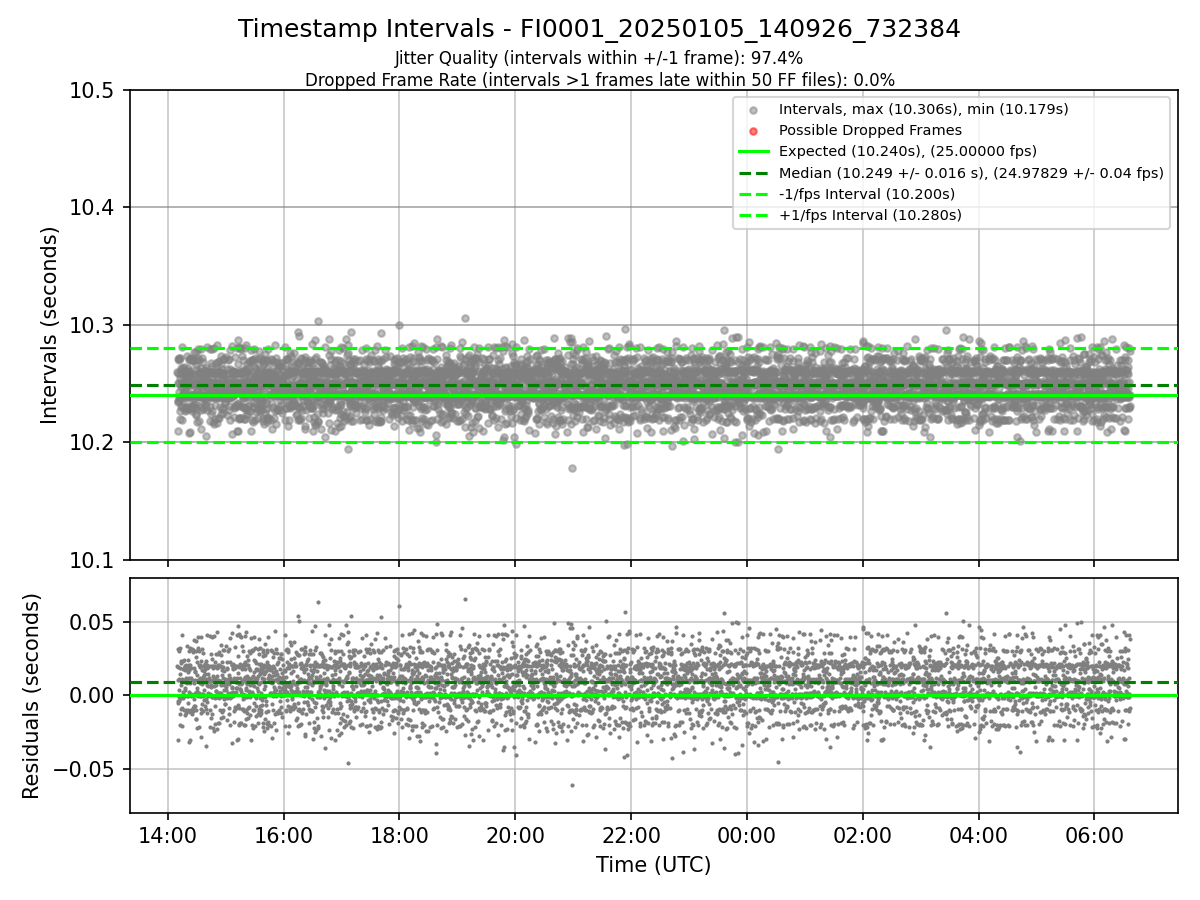Click the 14:00 time tick label
The height and width of the screenshot is (900, 1200).
pyautogui.click(x=168, y=834)
